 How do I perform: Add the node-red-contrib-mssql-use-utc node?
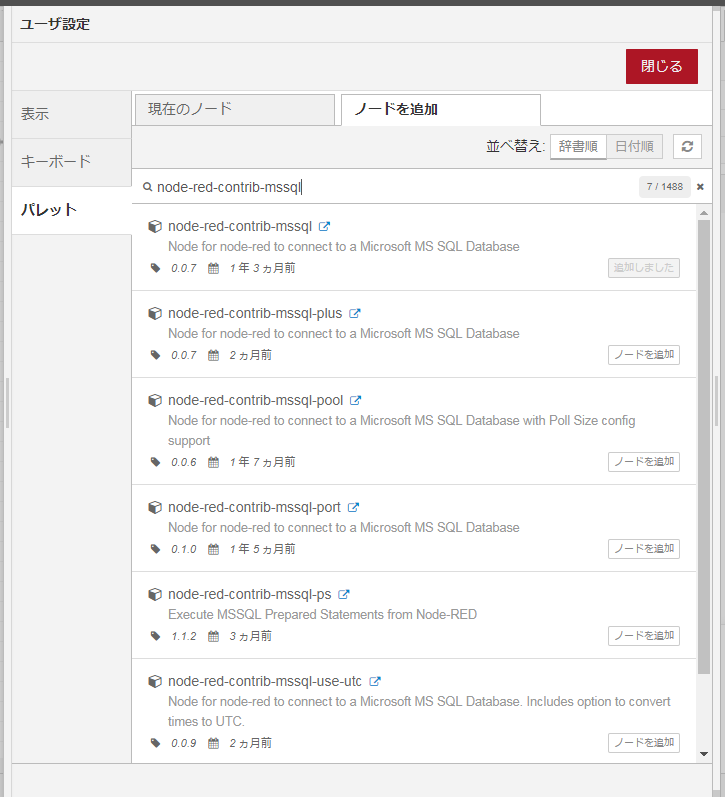coord(644,743)
